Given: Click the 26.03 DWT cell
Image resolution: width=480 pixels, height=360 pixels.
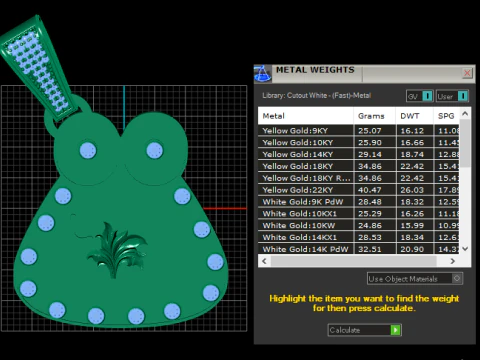Looking at the screenshot, I should pyautogui.click(x=415, y=190).
